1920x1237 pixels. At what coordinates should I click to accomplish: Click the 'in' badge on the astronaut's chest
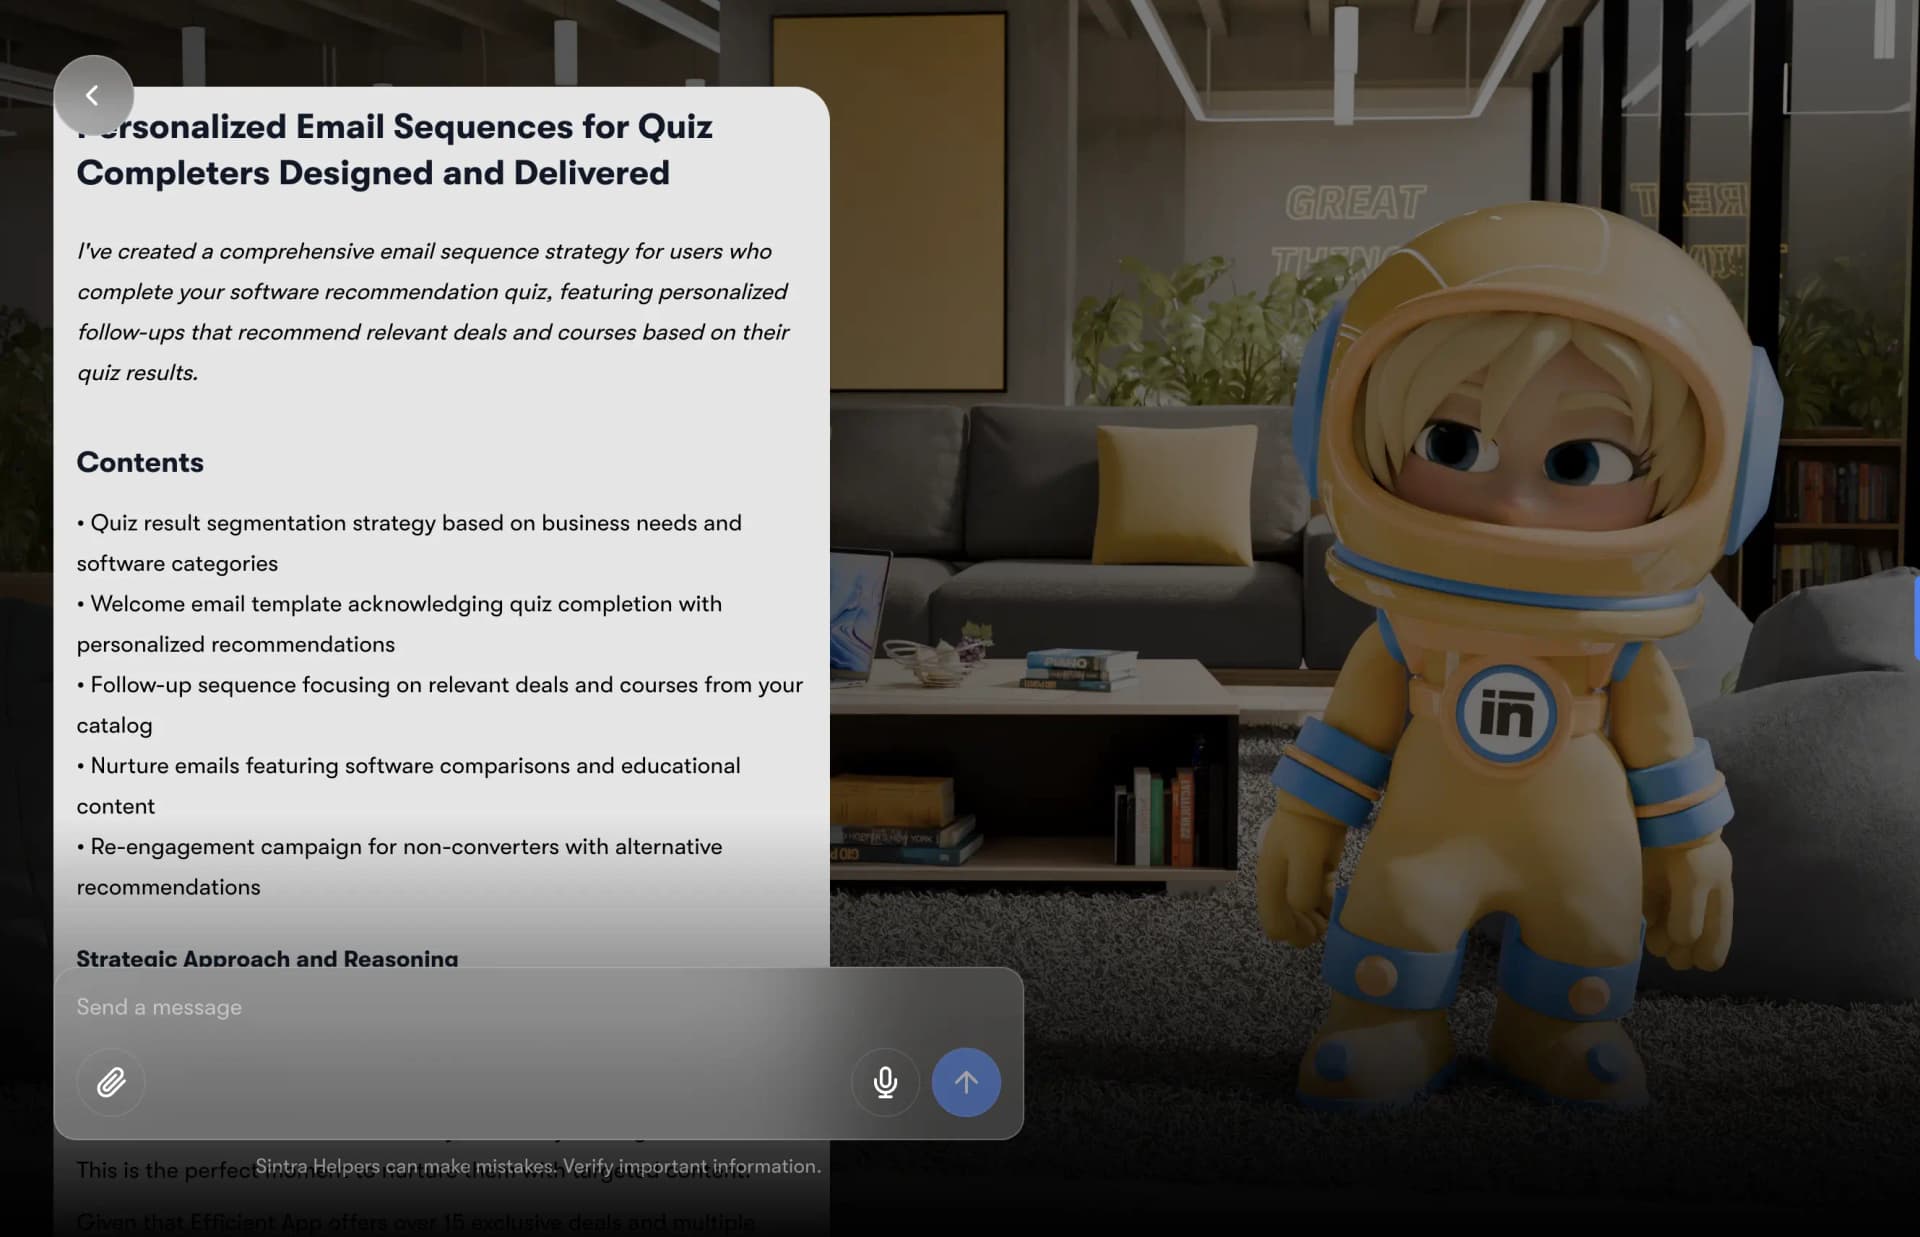1507,713
